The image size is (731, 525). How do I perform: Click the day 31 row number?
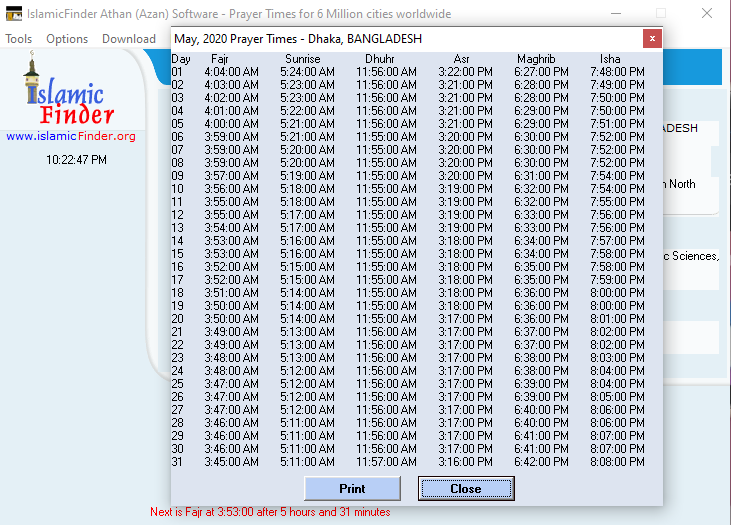[x=177, y=462]
